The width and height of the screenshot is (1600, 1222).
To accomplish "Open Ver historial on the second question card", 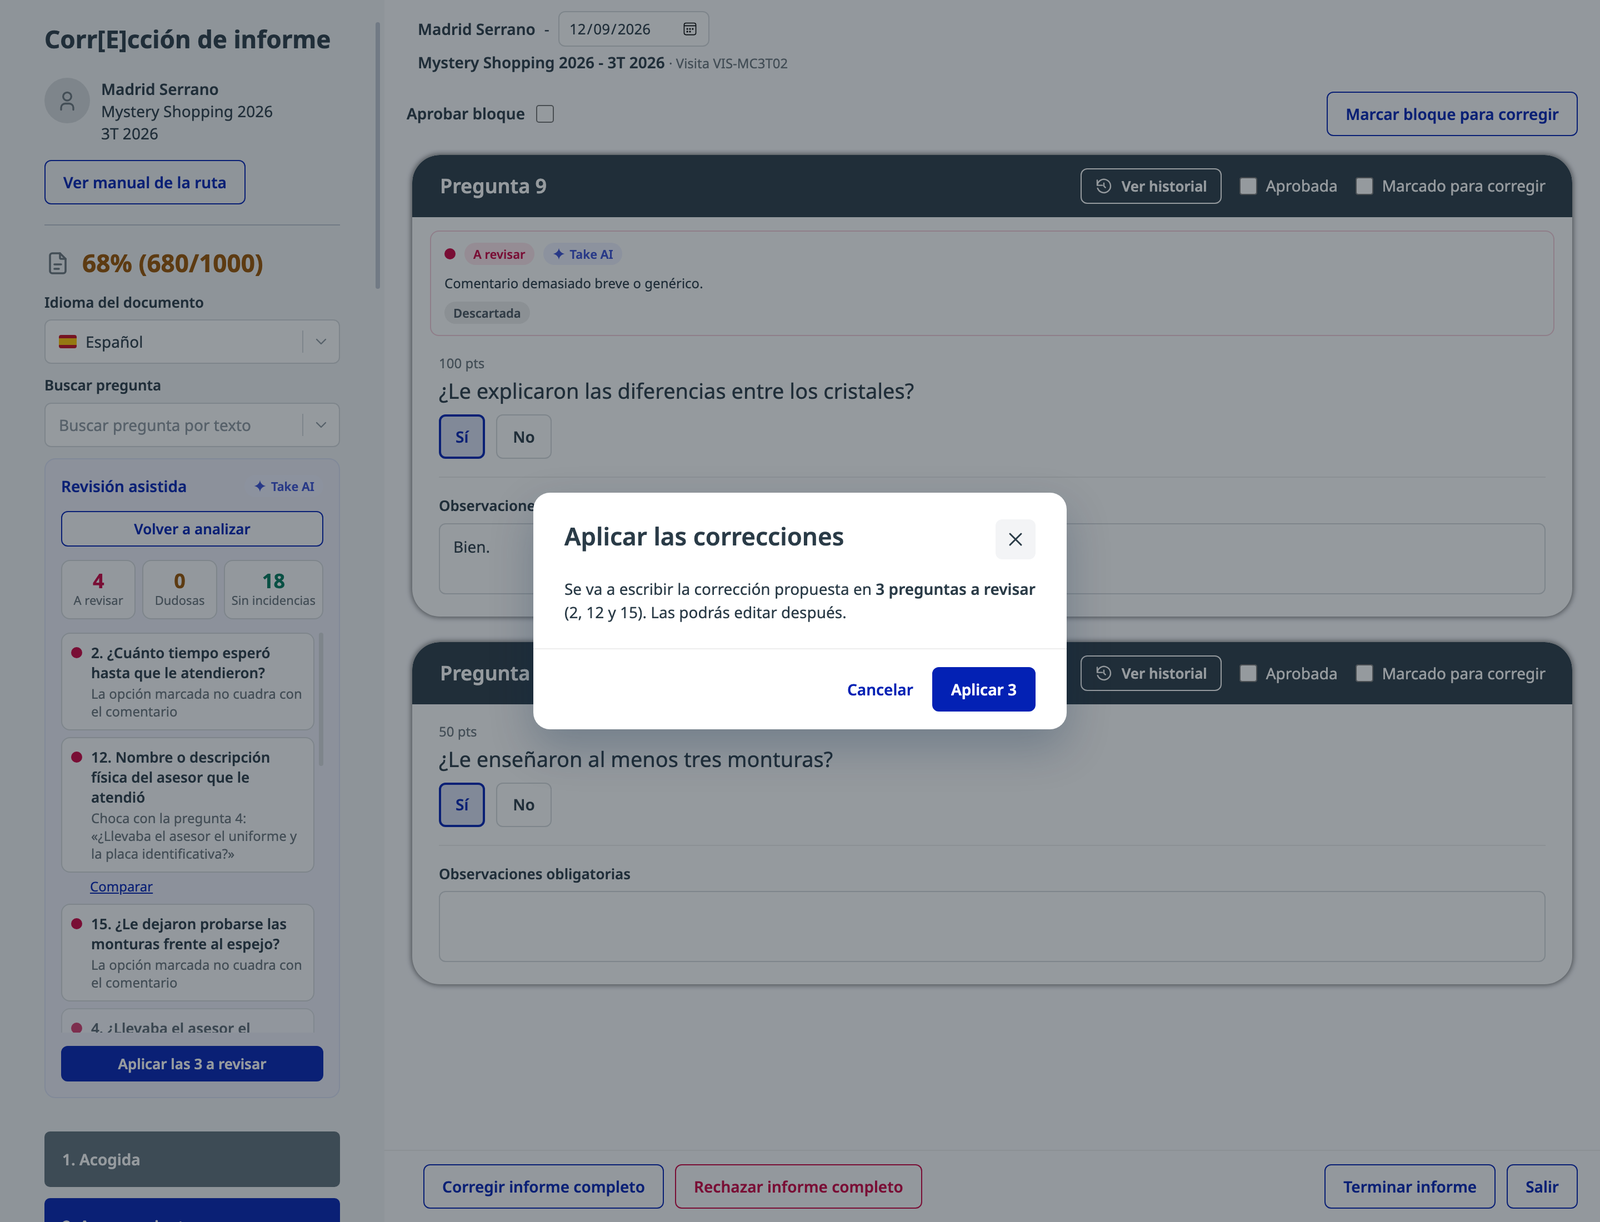I will pos(1151,673).
